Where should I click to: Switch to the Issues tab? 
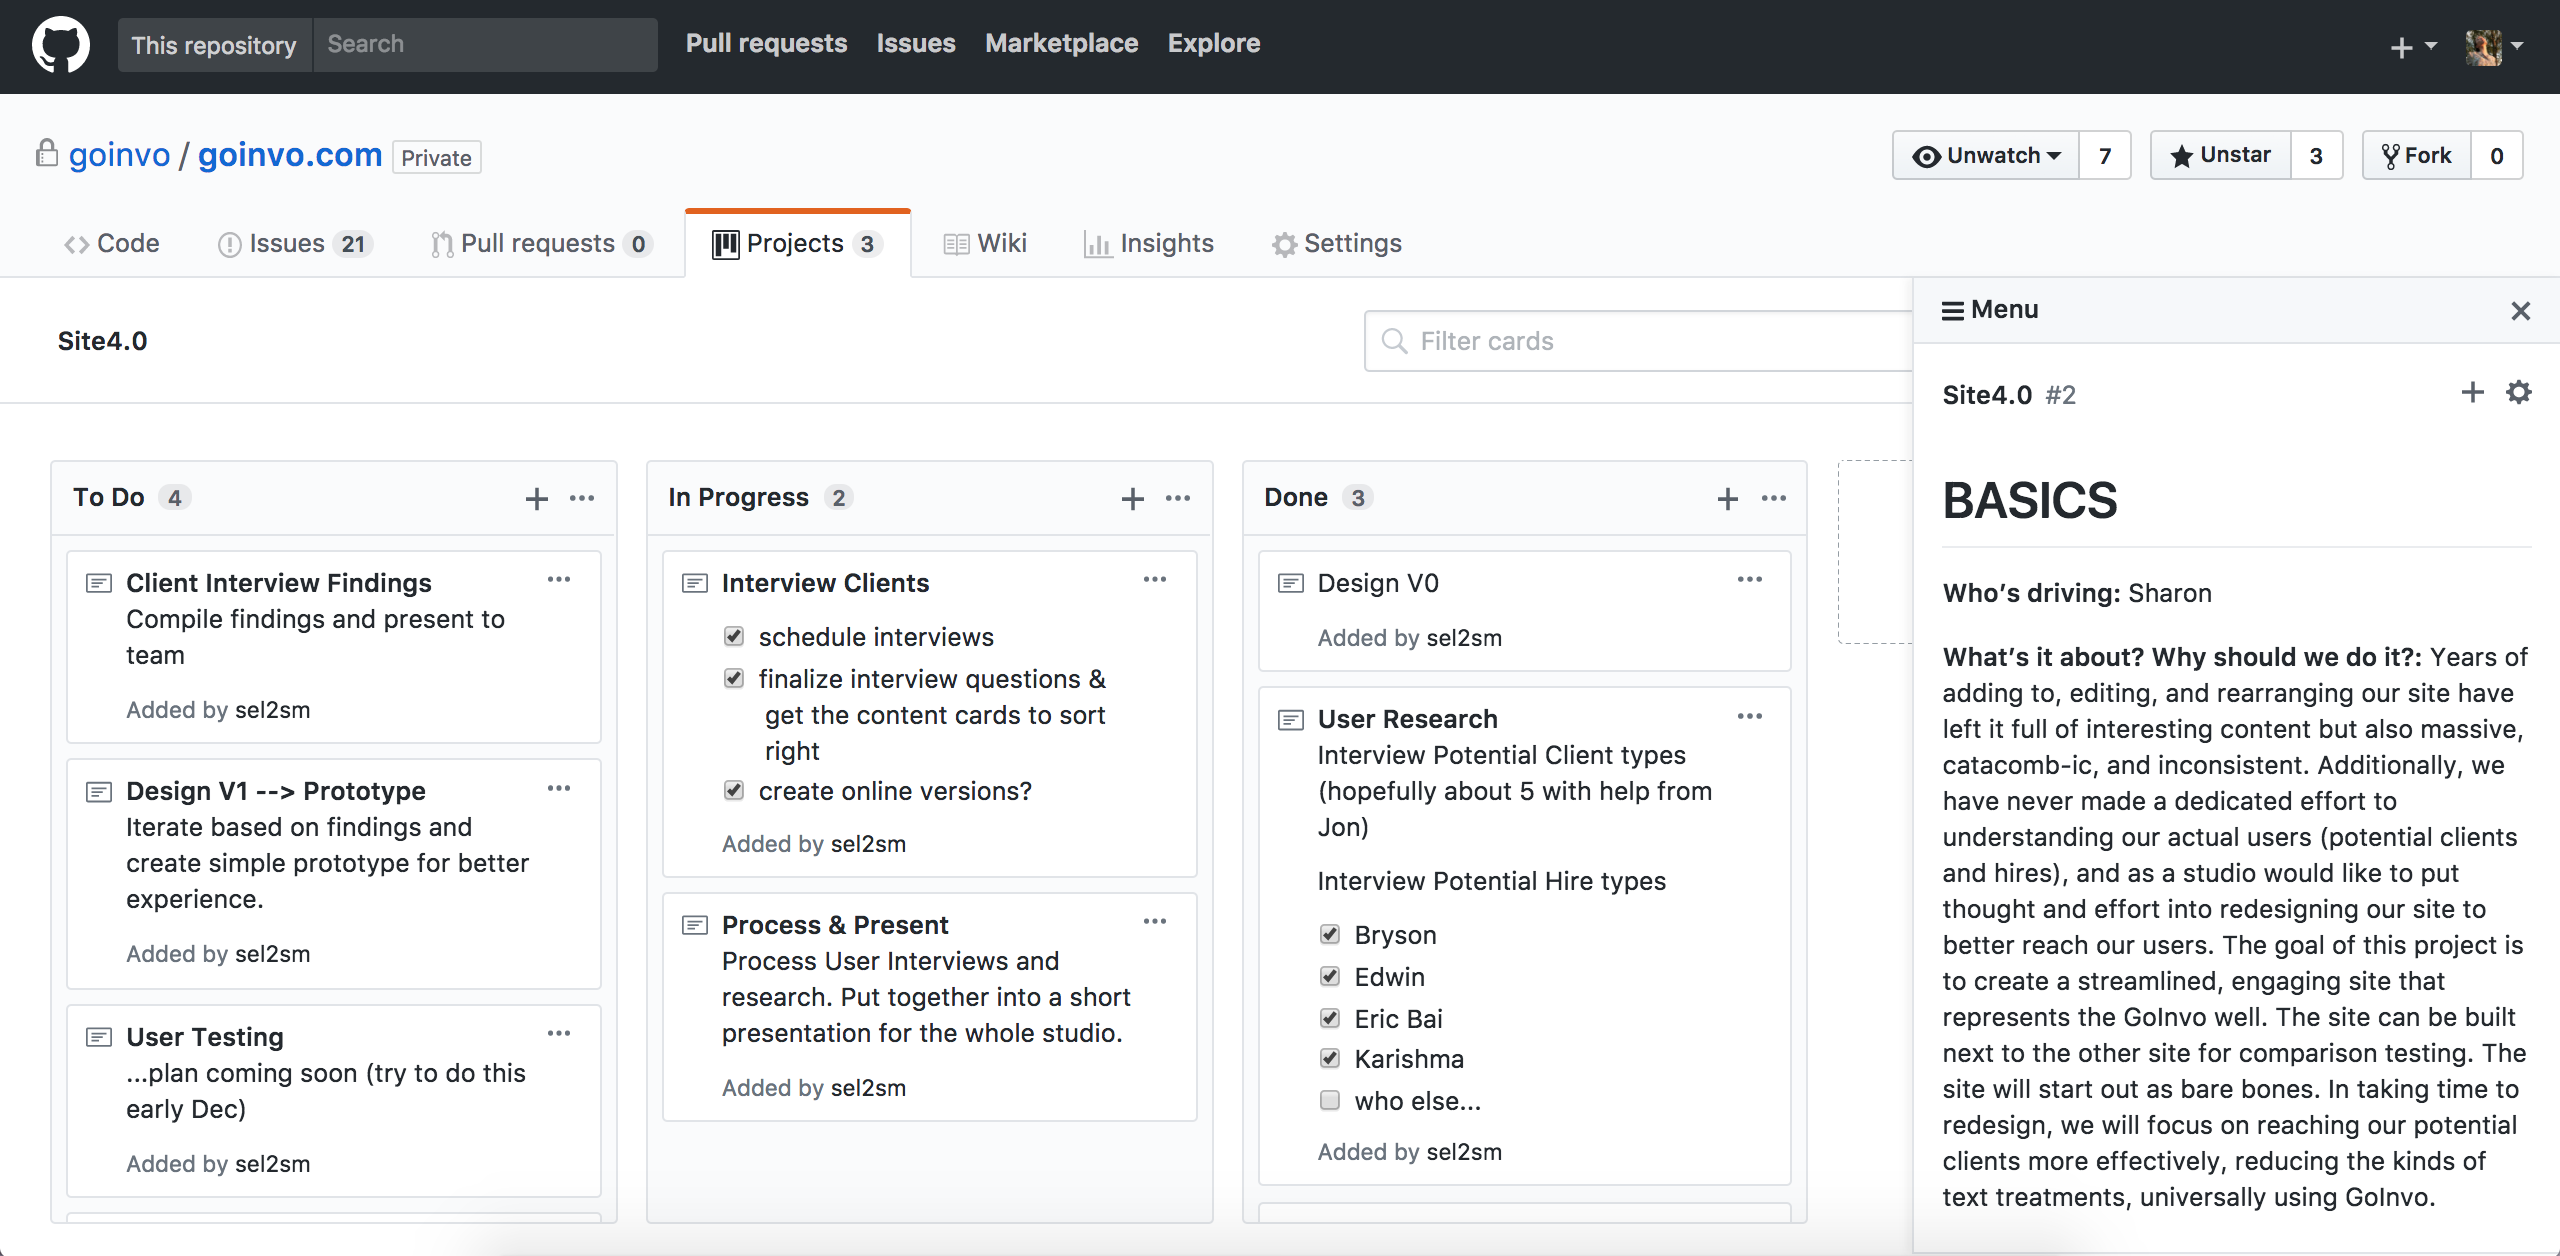pos(295,243)
